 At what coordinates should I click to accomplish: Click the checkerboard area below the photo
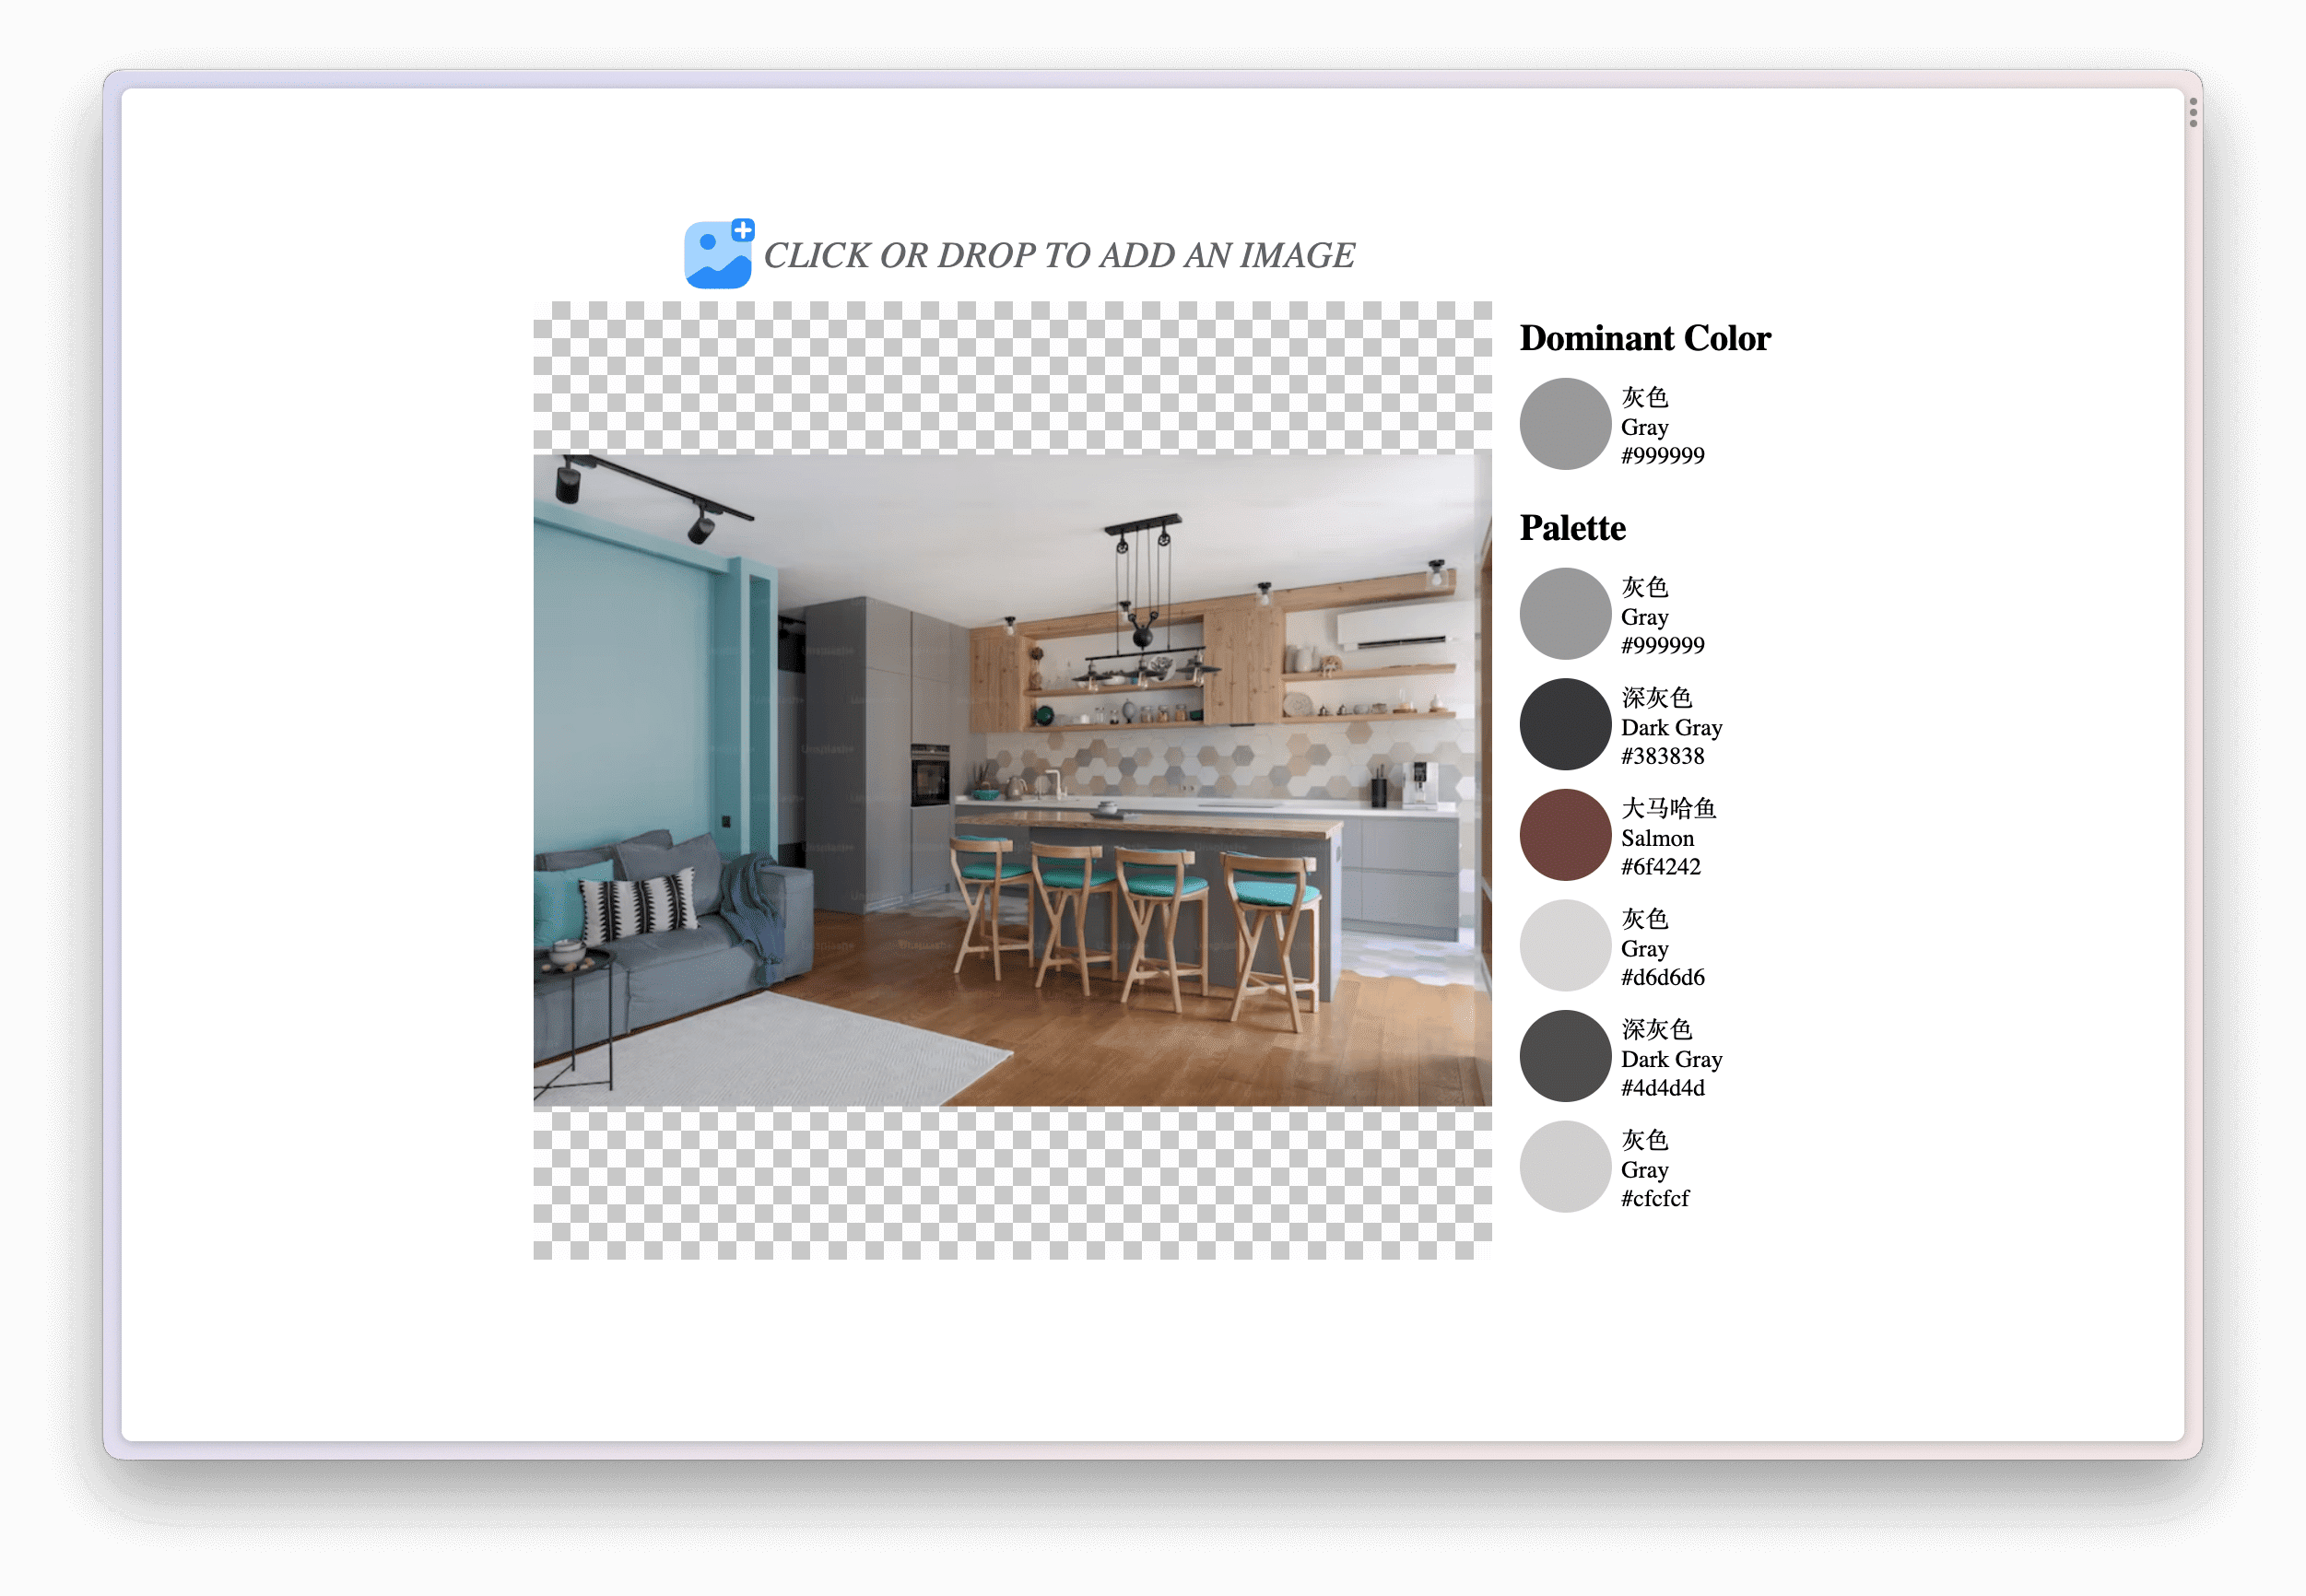click(x=1012, y=1184)
